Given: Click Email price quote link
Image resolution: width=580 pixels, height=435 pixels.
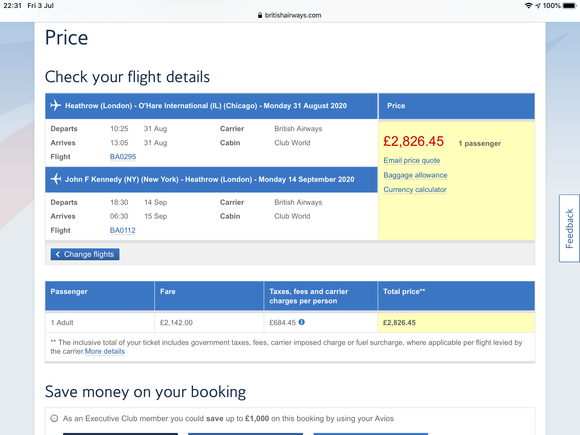Looking at the screenshot, I should [412, 161].
